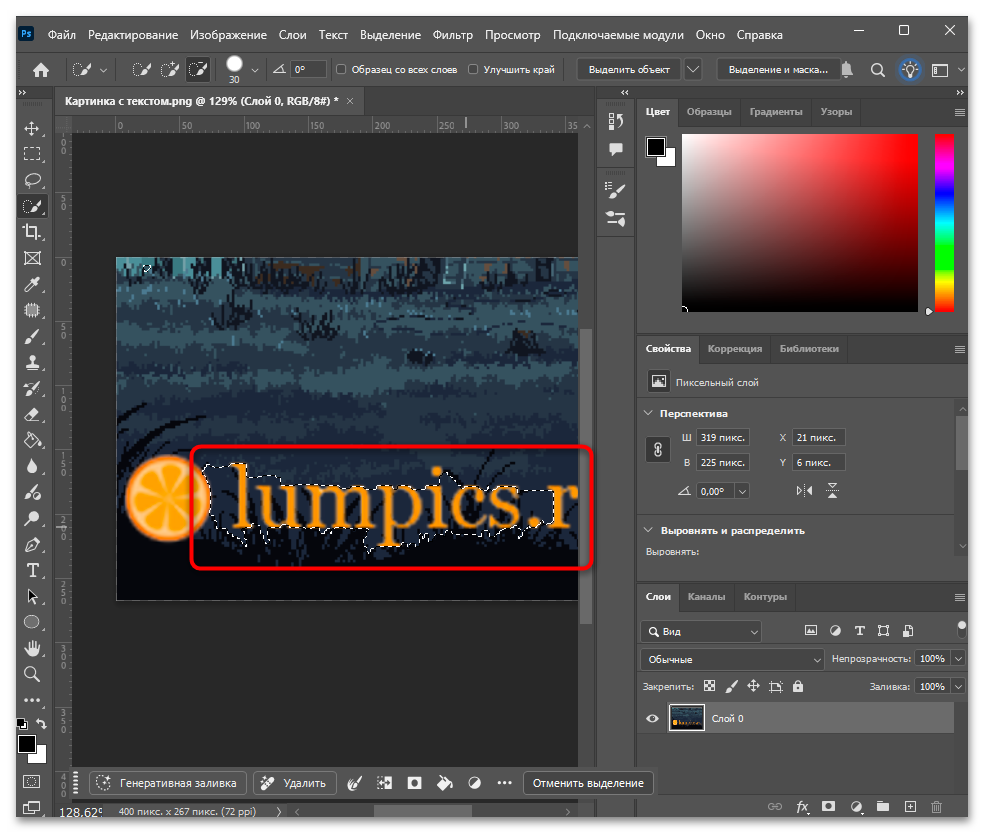984x833 pixels.
Task: Click the foreground color swatch in Color panel
Action: point(656,147)
